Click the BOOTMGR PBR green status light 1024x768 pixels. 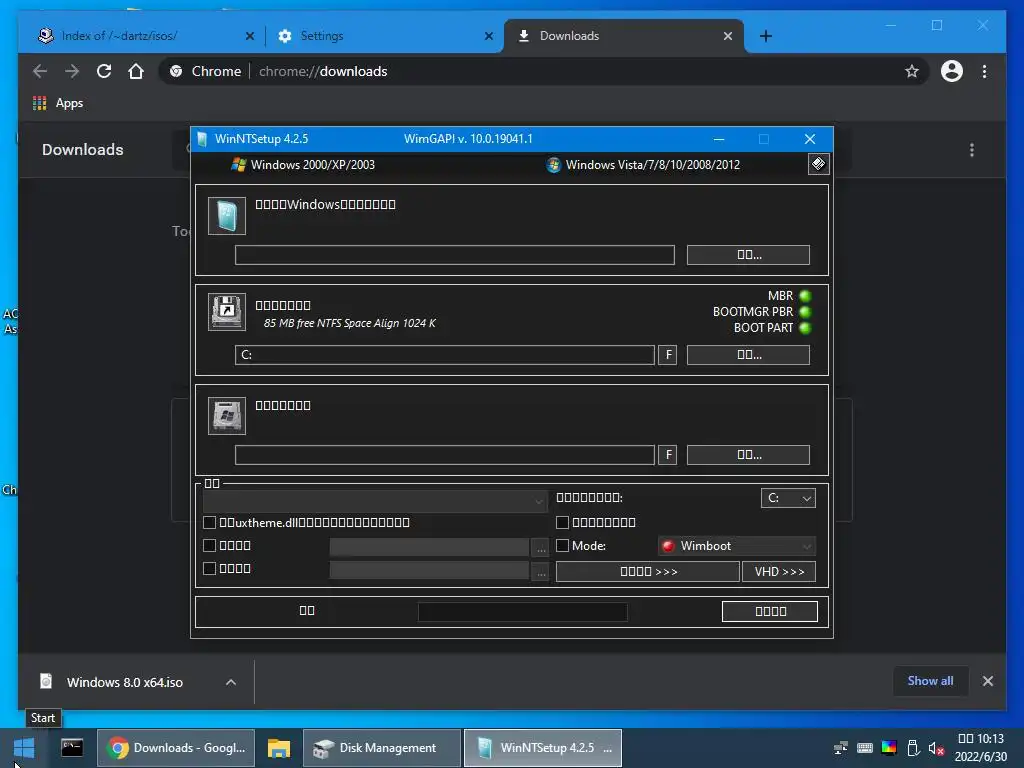coord(805,312)
